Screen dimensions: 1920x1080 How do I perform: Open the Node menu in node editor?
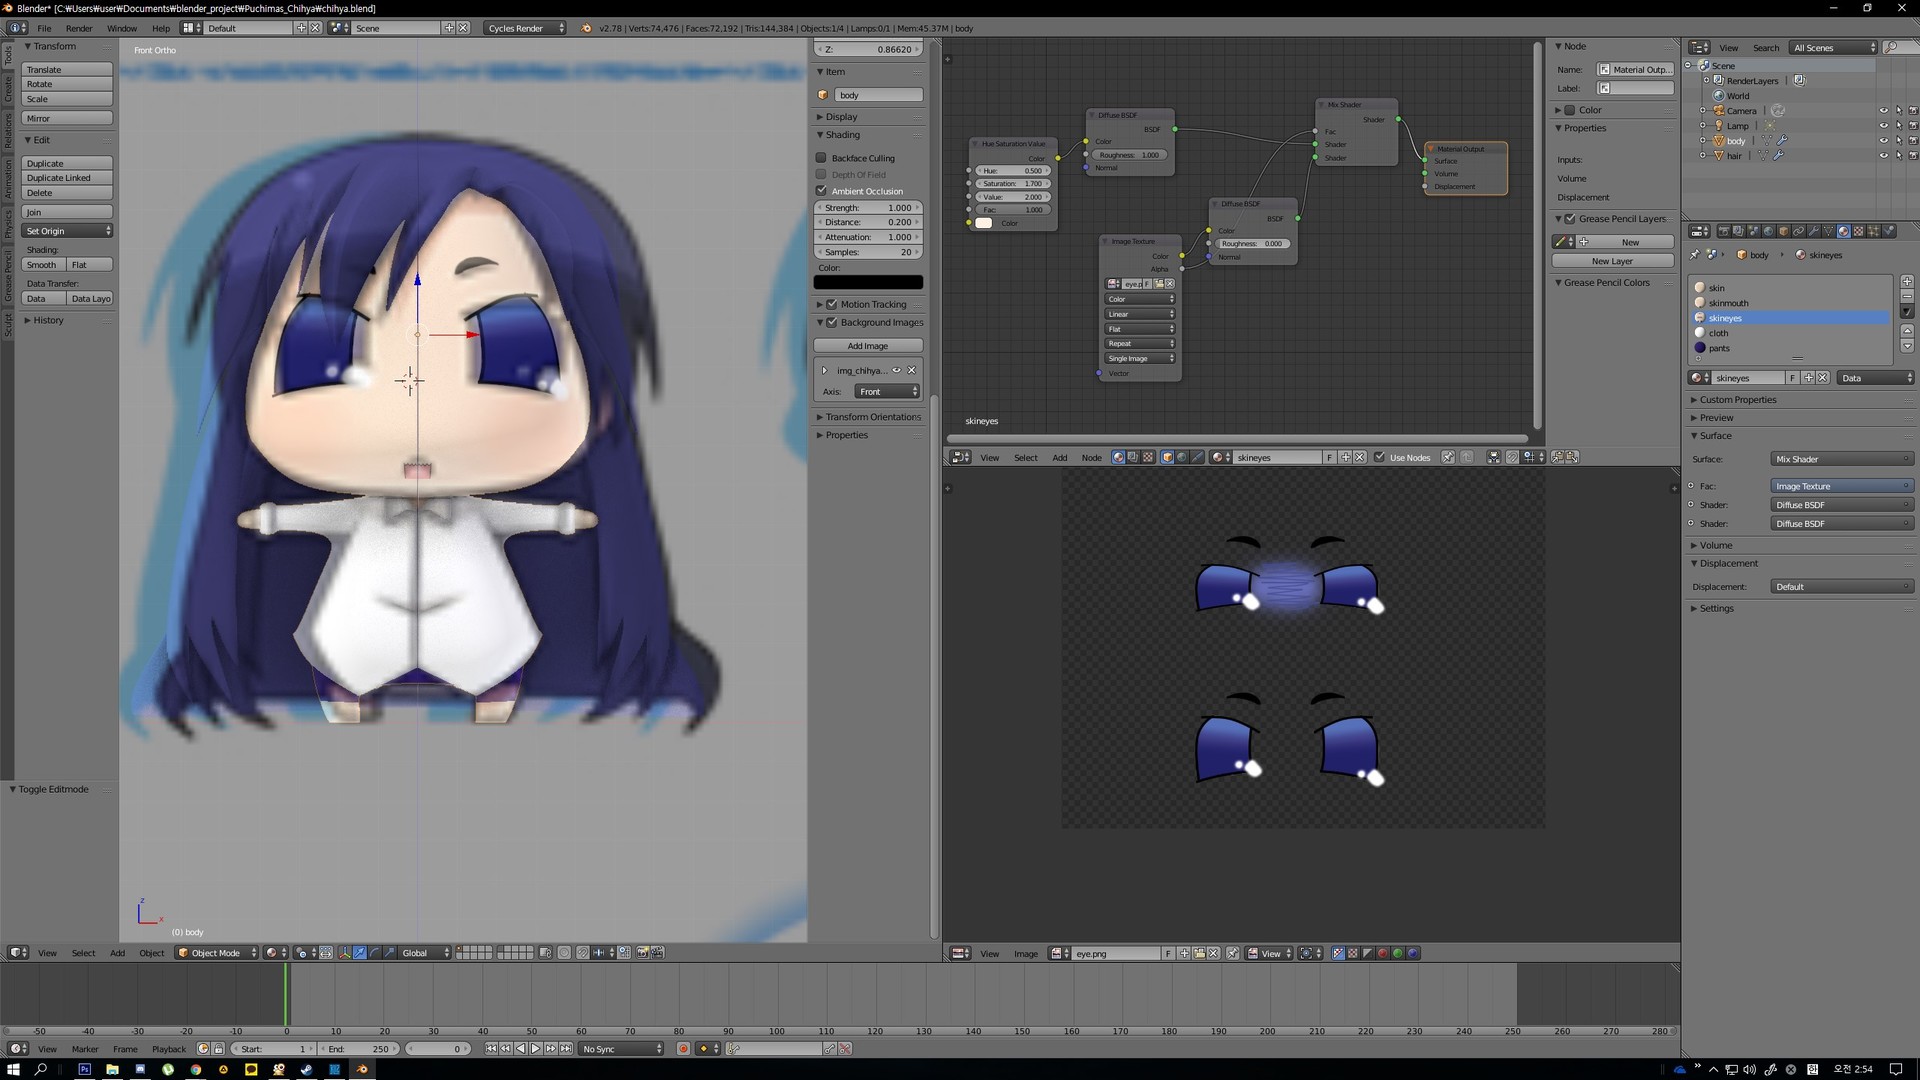(1091, 457)
